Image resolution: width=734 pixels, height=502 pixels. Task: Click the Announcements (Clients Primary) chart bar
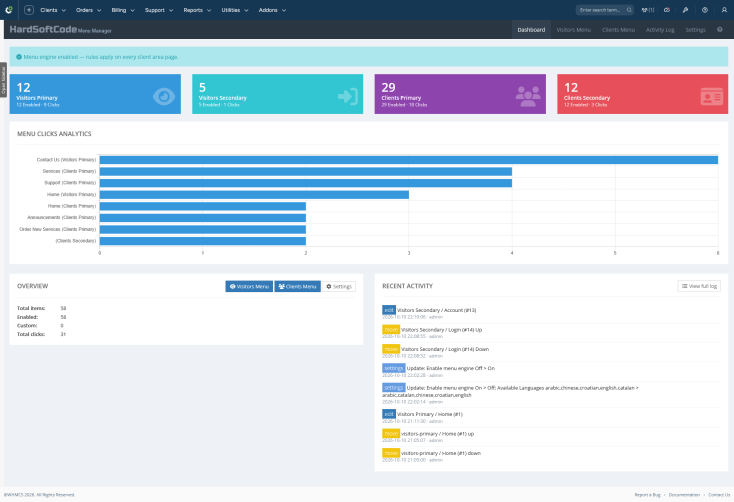[203, 218]
